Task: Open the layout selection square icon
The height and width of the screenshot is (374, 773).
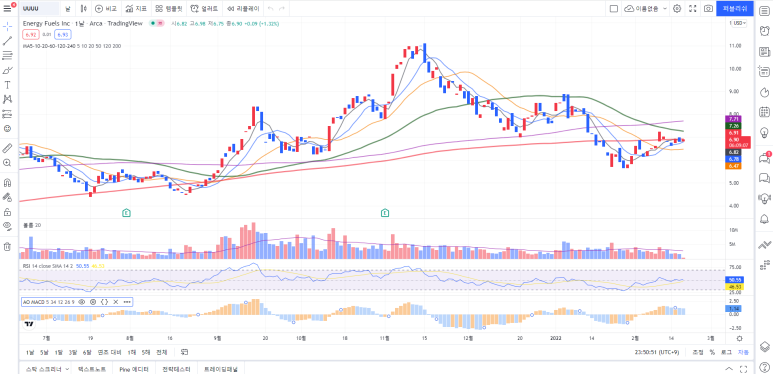Action: [x=614, y=8]
